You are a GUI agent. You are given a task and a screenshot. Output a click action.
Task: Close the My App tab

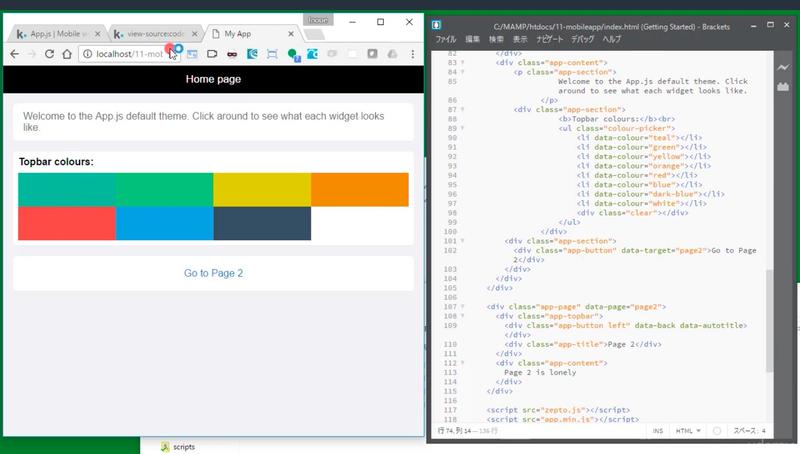(291, 34)
